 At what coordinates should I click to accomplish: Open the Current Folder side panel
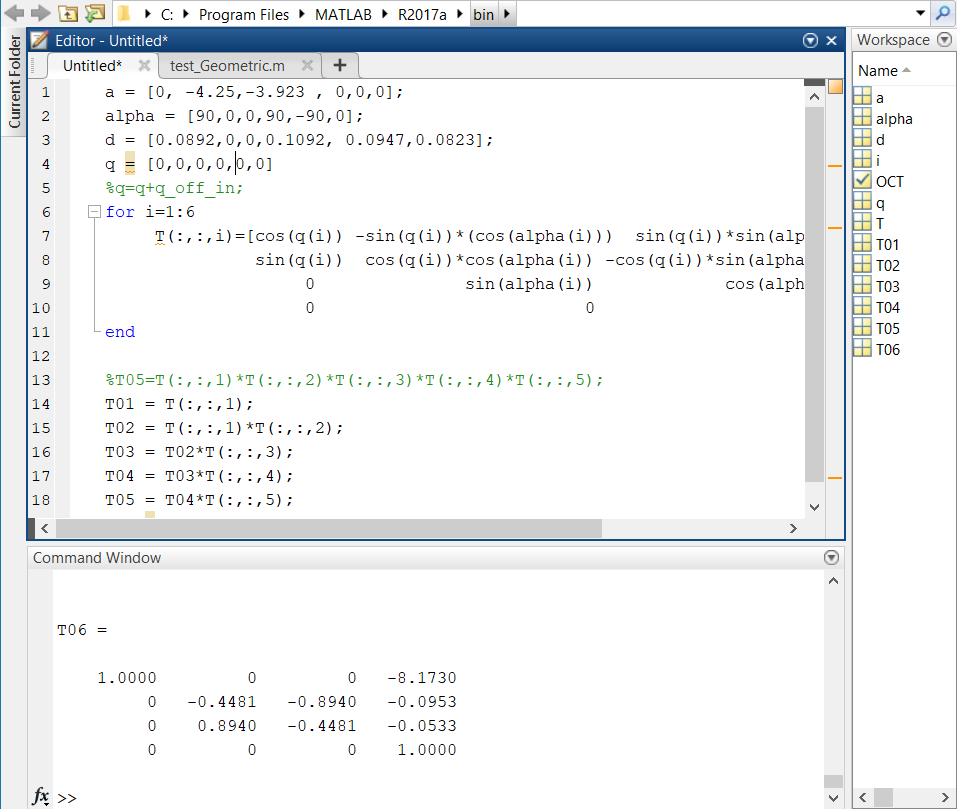tap(14, 82)
